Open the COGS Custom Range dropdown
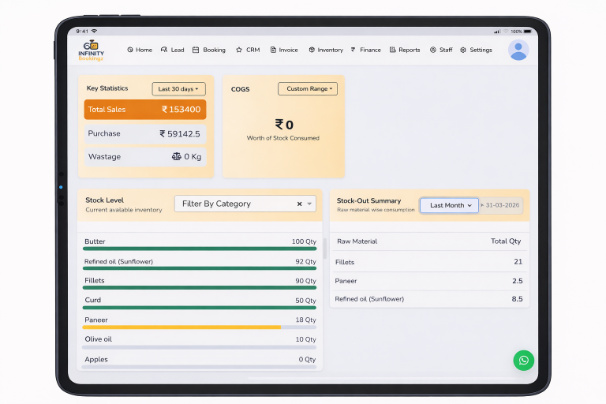The image size is (606, 404). pyautogui.click(x=308, y=89)
